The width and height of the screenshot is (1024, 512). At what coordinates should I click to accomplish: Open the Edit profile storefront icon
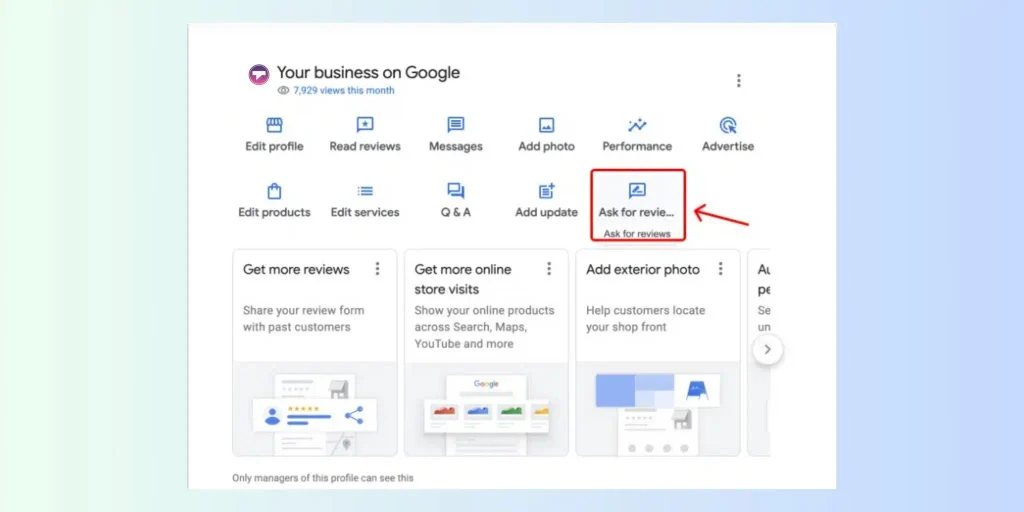pyautogui.click(x=274, y=125)
